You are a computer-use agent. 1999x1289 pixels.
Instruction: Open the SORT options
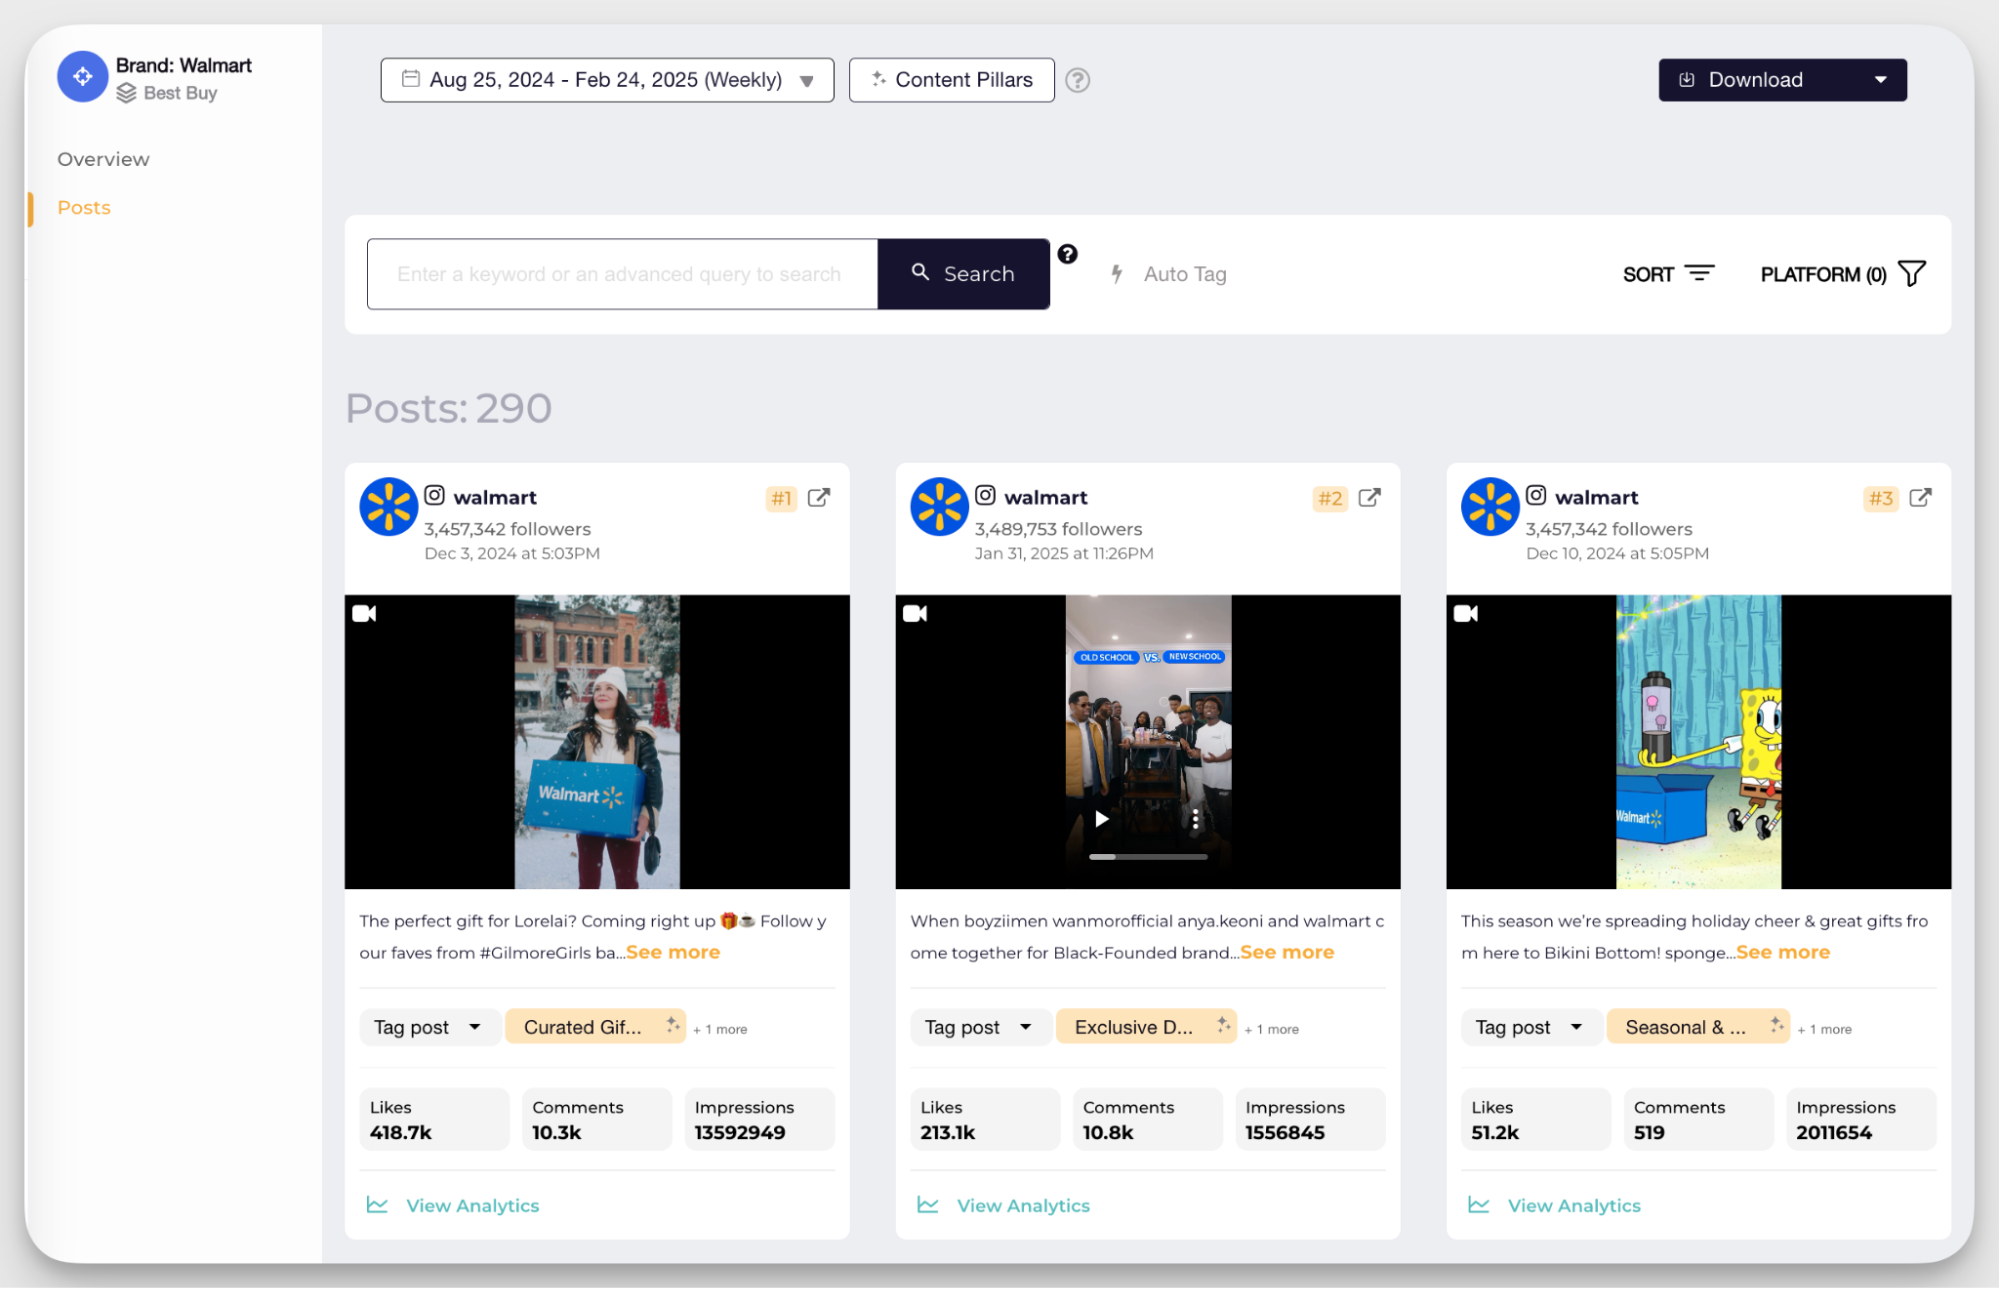point(1668,274)
